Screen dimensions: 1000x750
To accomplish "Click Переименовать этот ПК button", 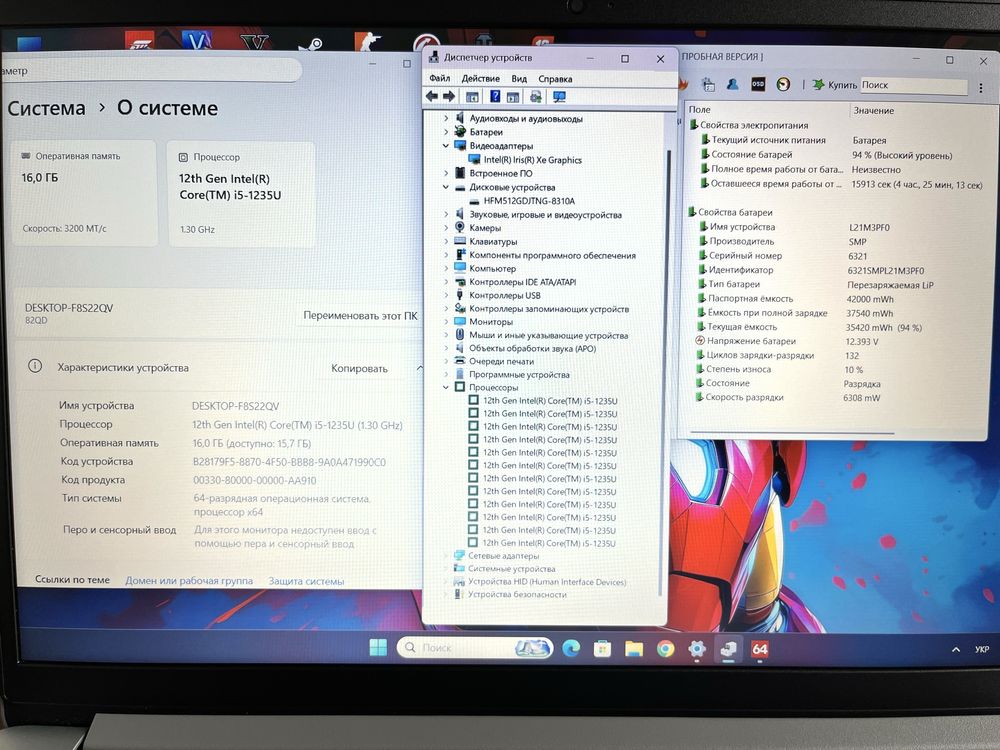I will pyautogui.click(x=360, y=315).
